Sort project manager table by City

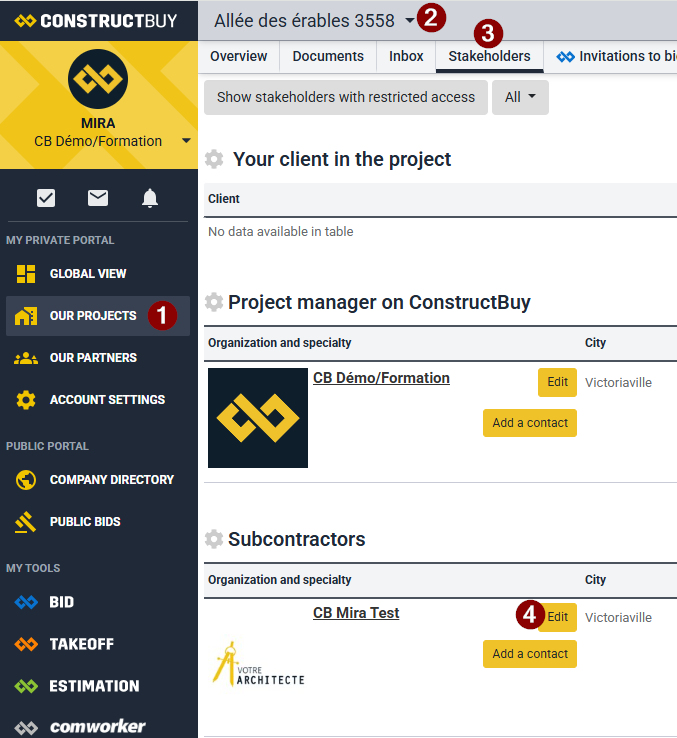pos(596,343)
